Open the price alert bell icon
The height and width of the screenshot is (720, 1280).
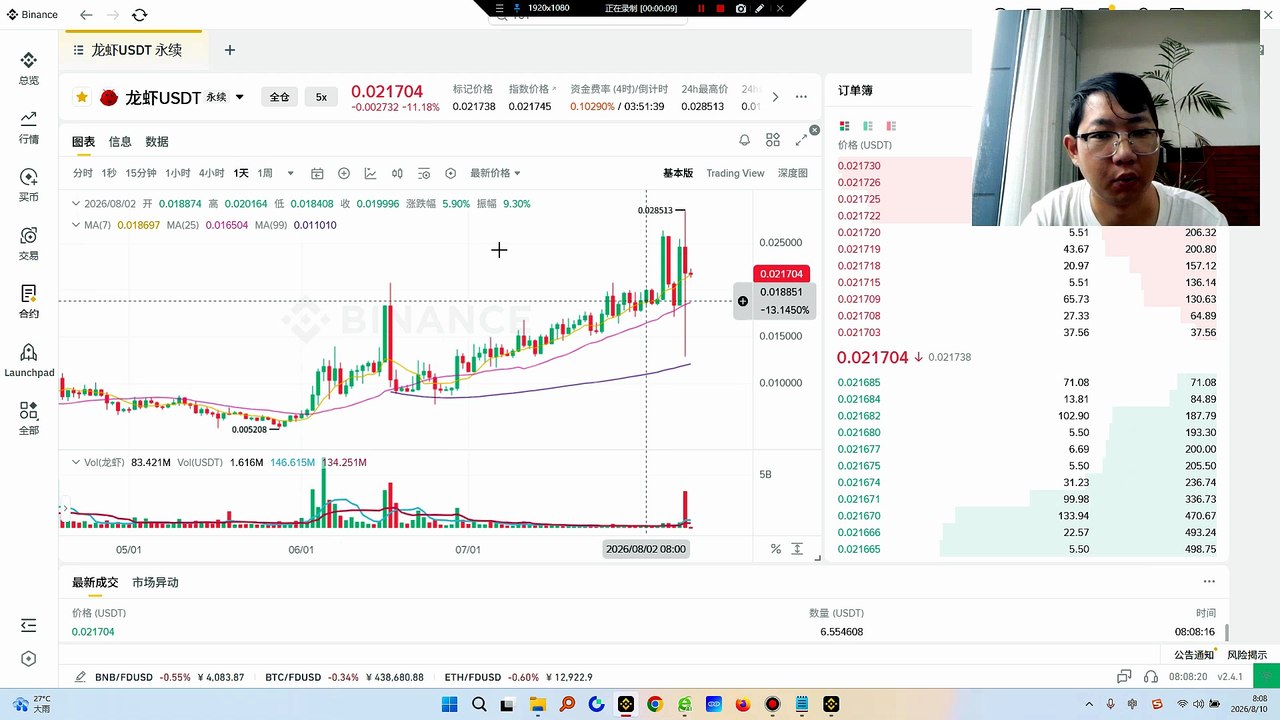coord(744,141)
